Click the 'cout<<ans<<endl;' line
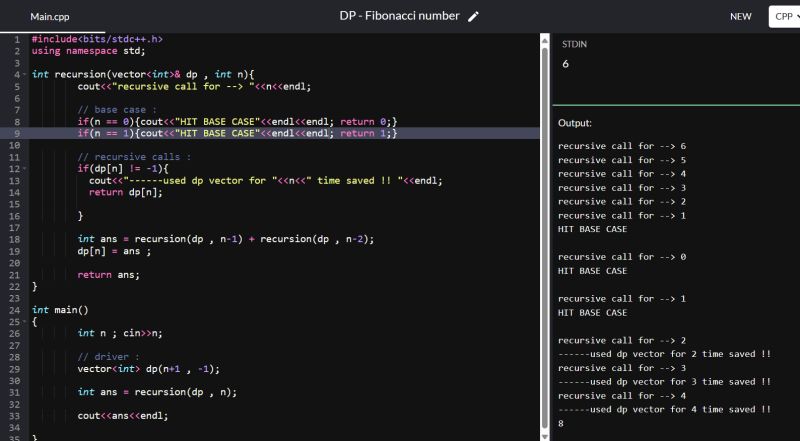This screenshot has width=800, height=441. pyautogui.click(x=122, y=415)
